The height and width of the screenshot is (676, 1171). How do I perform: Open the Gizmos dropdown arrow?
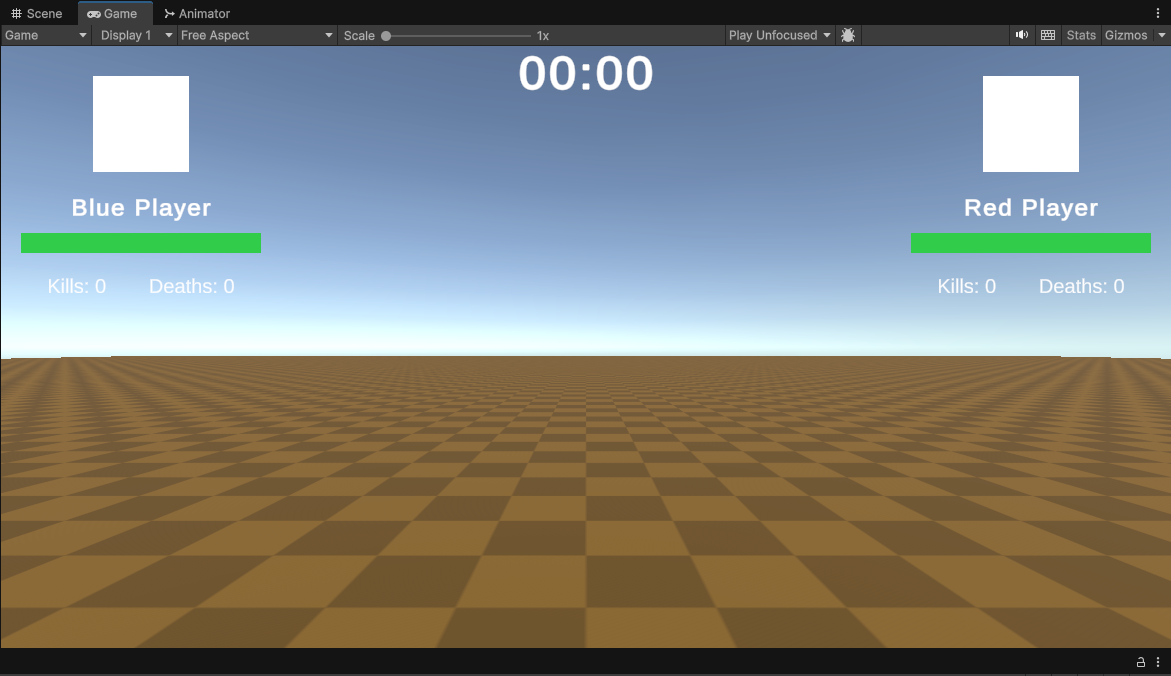click(x=1161, y=35)
